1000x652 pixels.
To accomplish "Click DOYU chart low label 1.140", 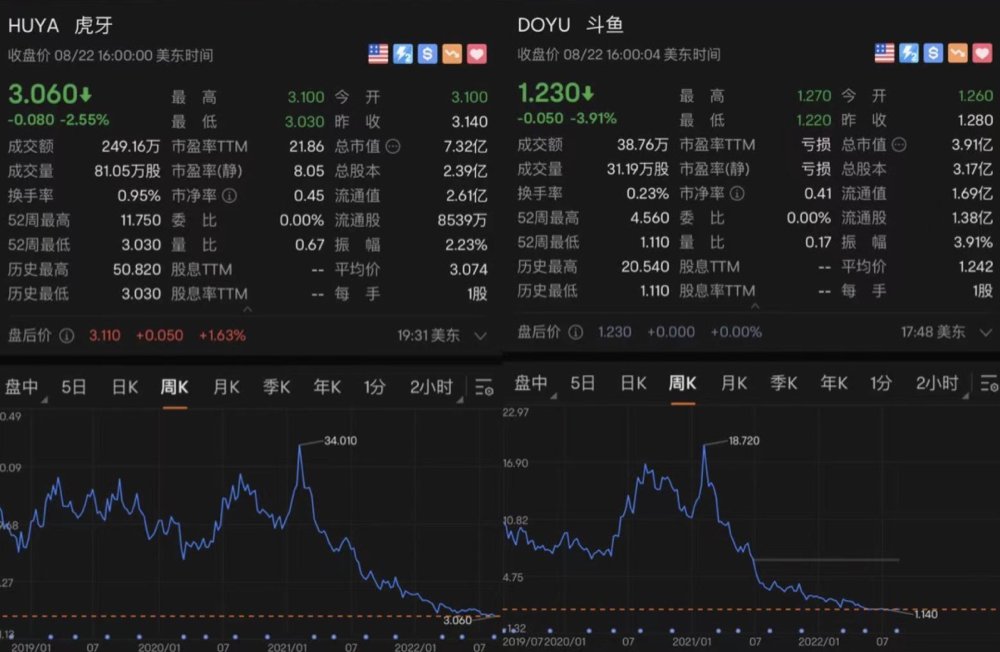I will (925, 614).
